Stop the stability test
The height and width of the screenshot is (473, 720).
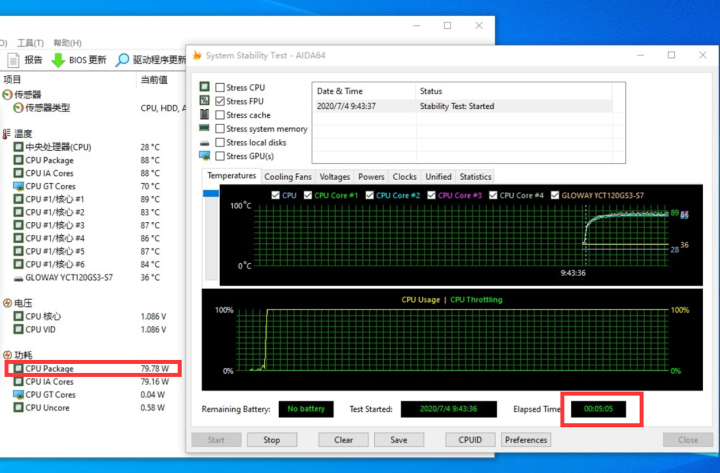pos(271,440)
